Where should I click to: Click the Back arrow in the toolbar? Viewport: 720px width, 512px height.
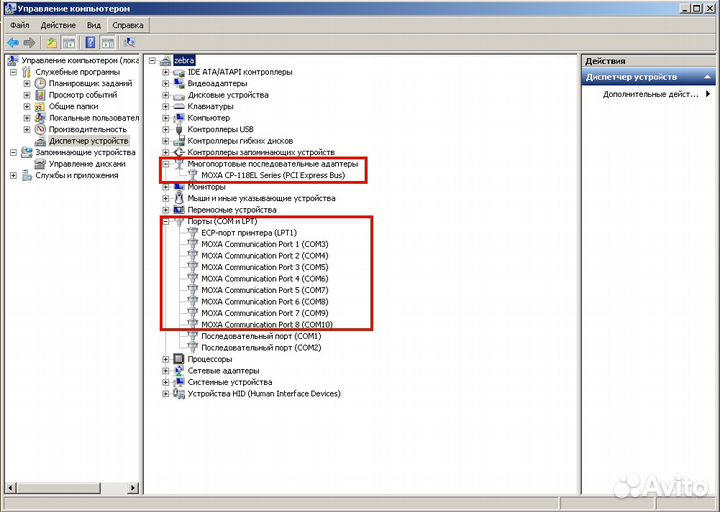point(12,42)
